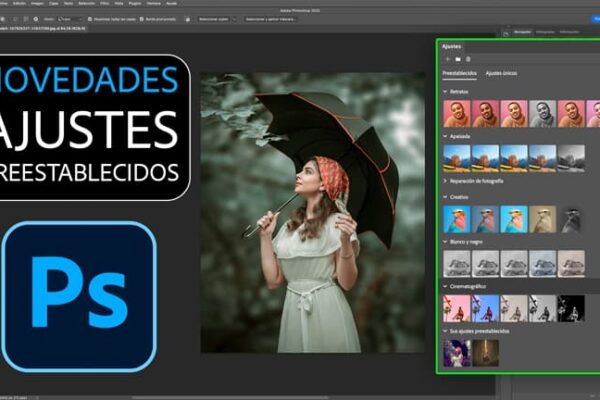Open arrow dropdown beside Seleccionar sujeto

tap(234, 19)
